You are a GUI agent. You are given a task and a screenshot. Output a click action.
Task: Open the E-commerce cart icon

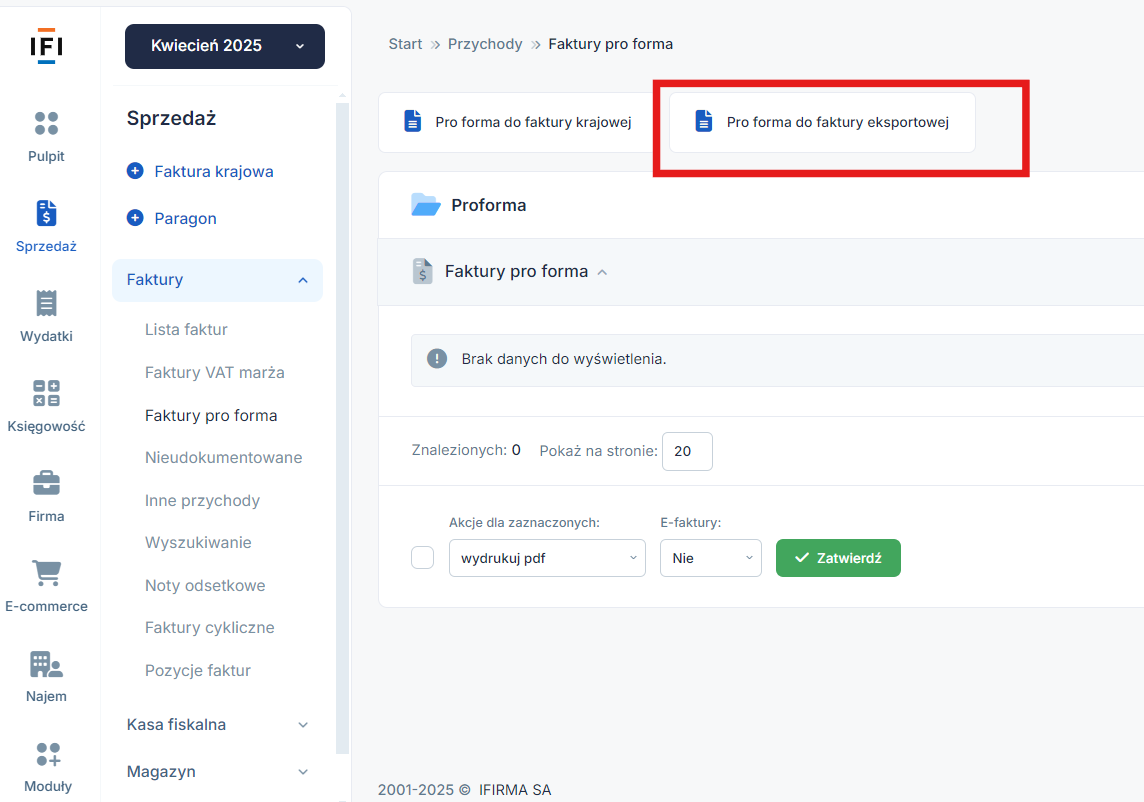coord(46,573)
